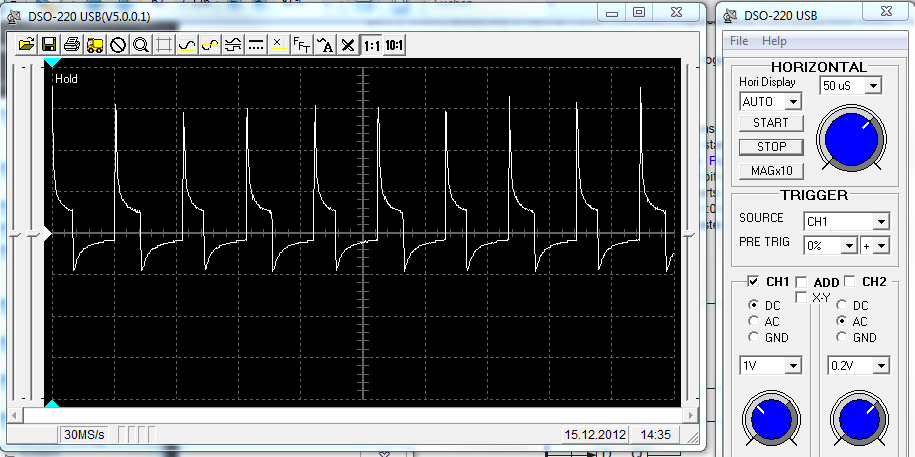Click the FFT spectrum icon
The image size is (915, 457).
tap(301, 44)
